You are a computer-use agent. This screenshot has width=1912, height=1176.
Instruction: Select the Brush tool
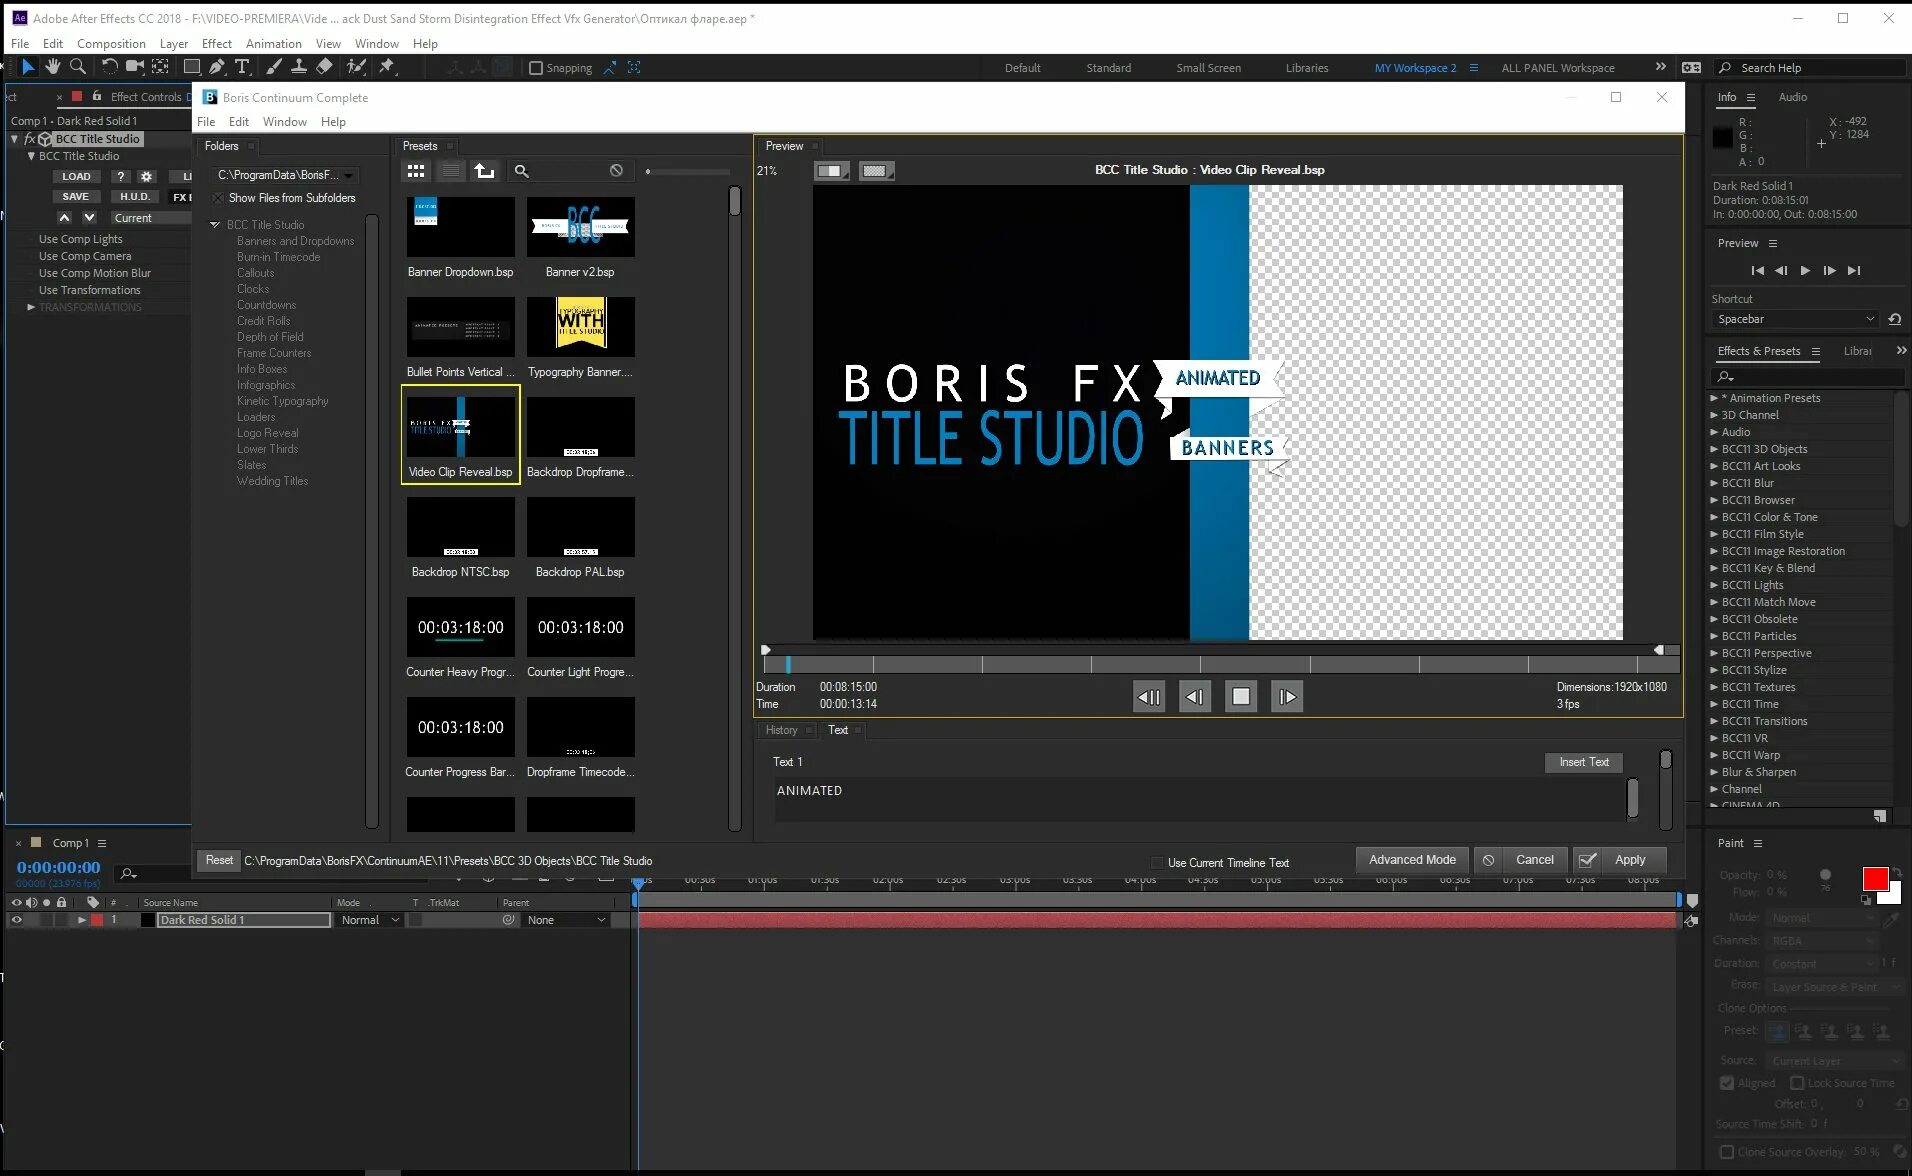(x=274, y=67)
